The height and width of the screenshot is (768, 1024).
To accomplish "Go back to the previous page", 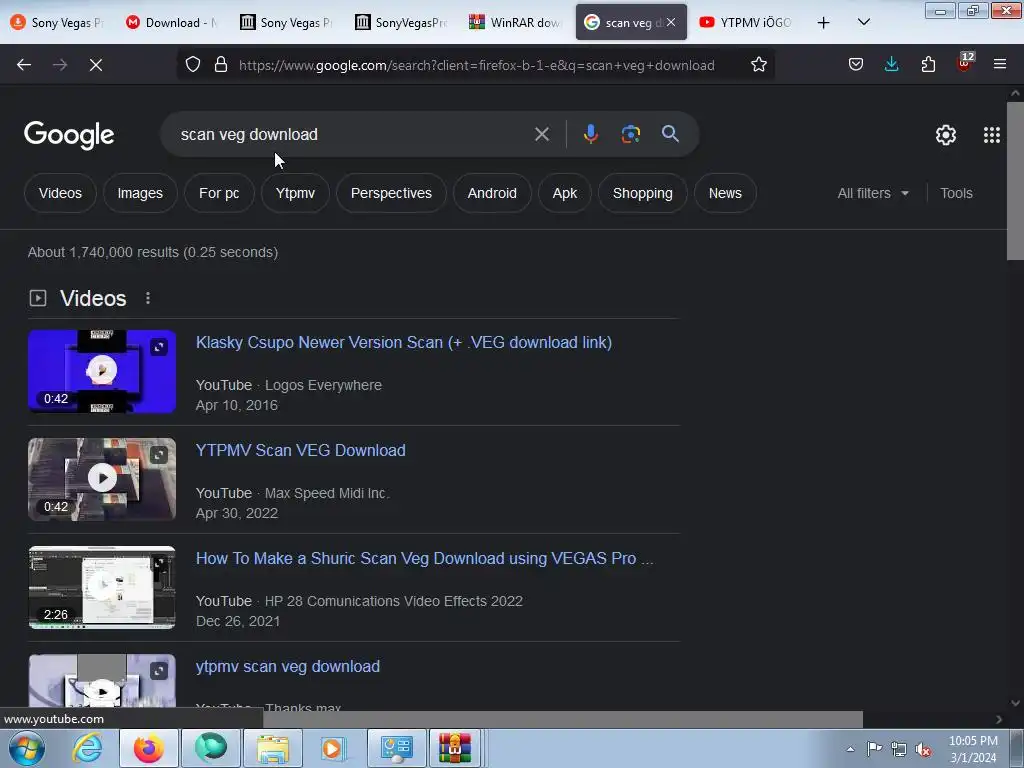I will click(24, 65).
